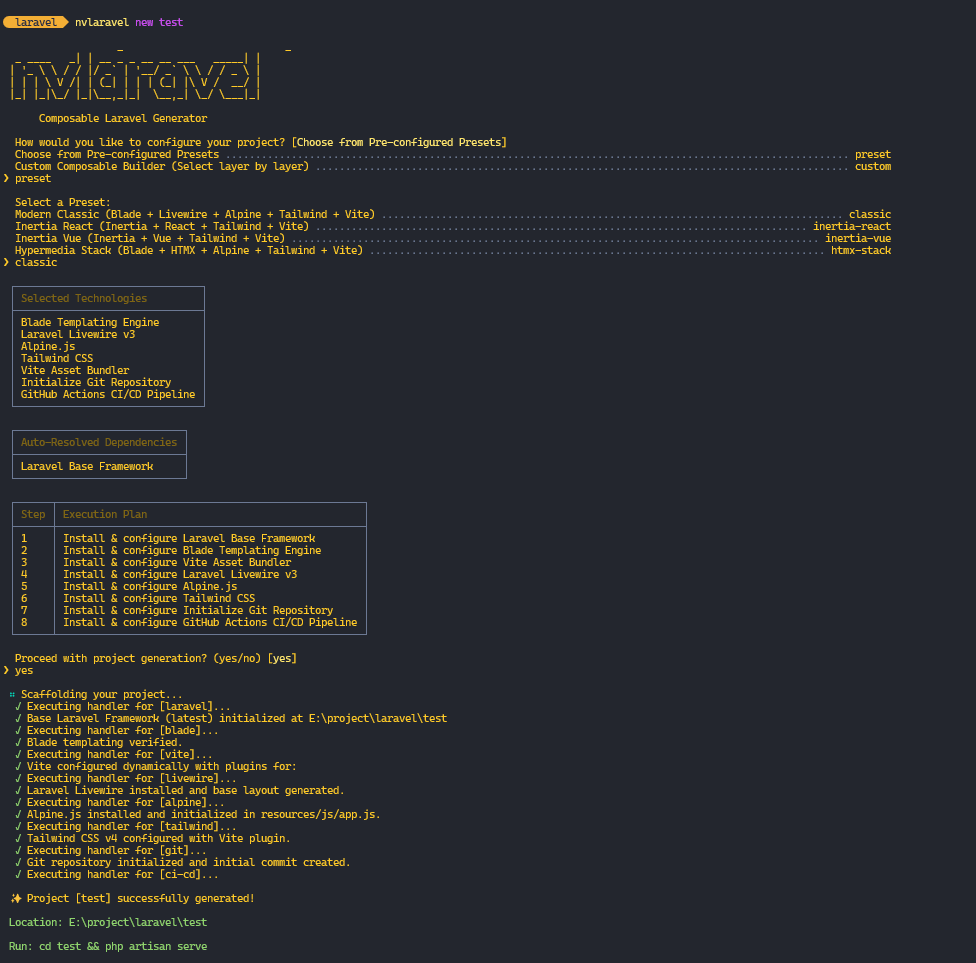Click the 'Execution Plan' table header
Image resolution: width=976 pixels, height=963 pixels.
pos(105,514)
